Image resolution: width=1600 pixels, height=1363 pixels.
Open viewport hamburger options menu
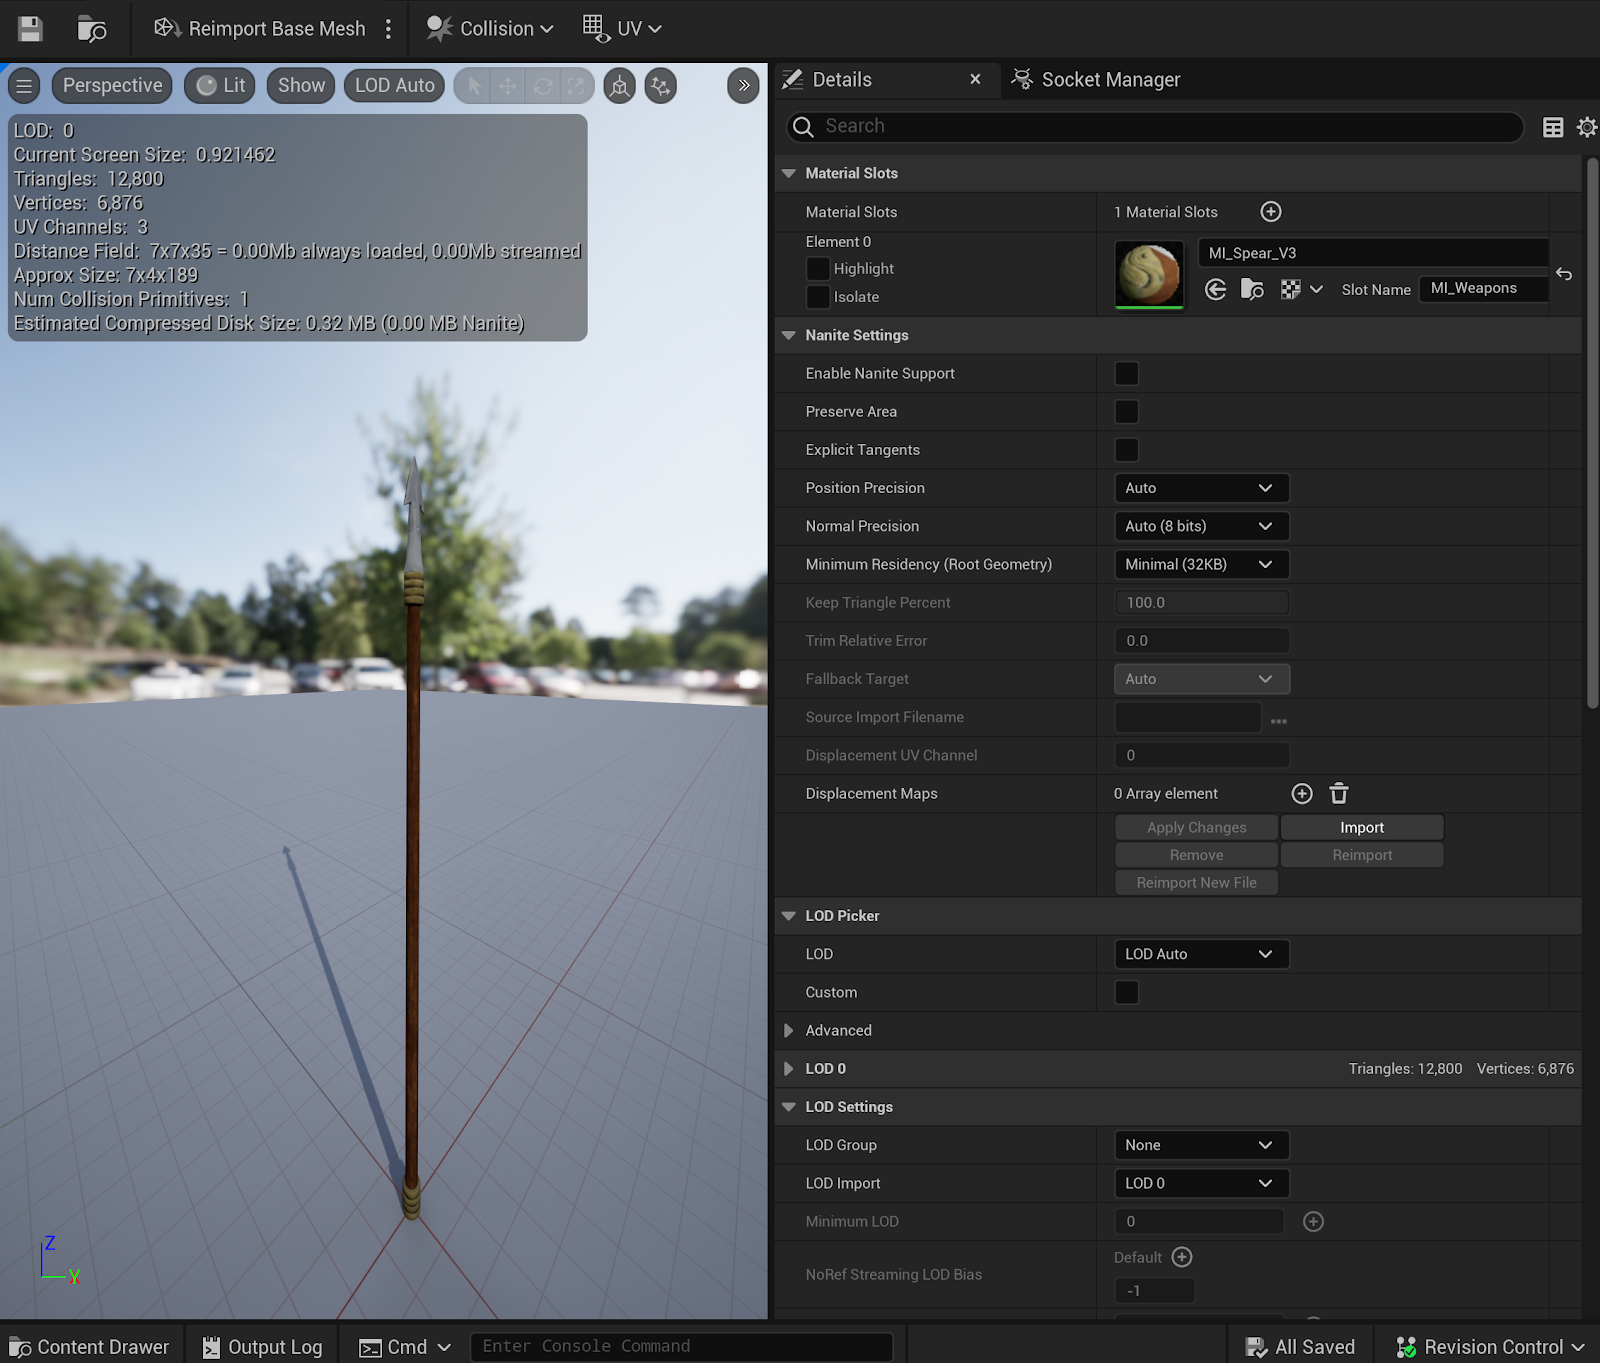coord(24,86)
